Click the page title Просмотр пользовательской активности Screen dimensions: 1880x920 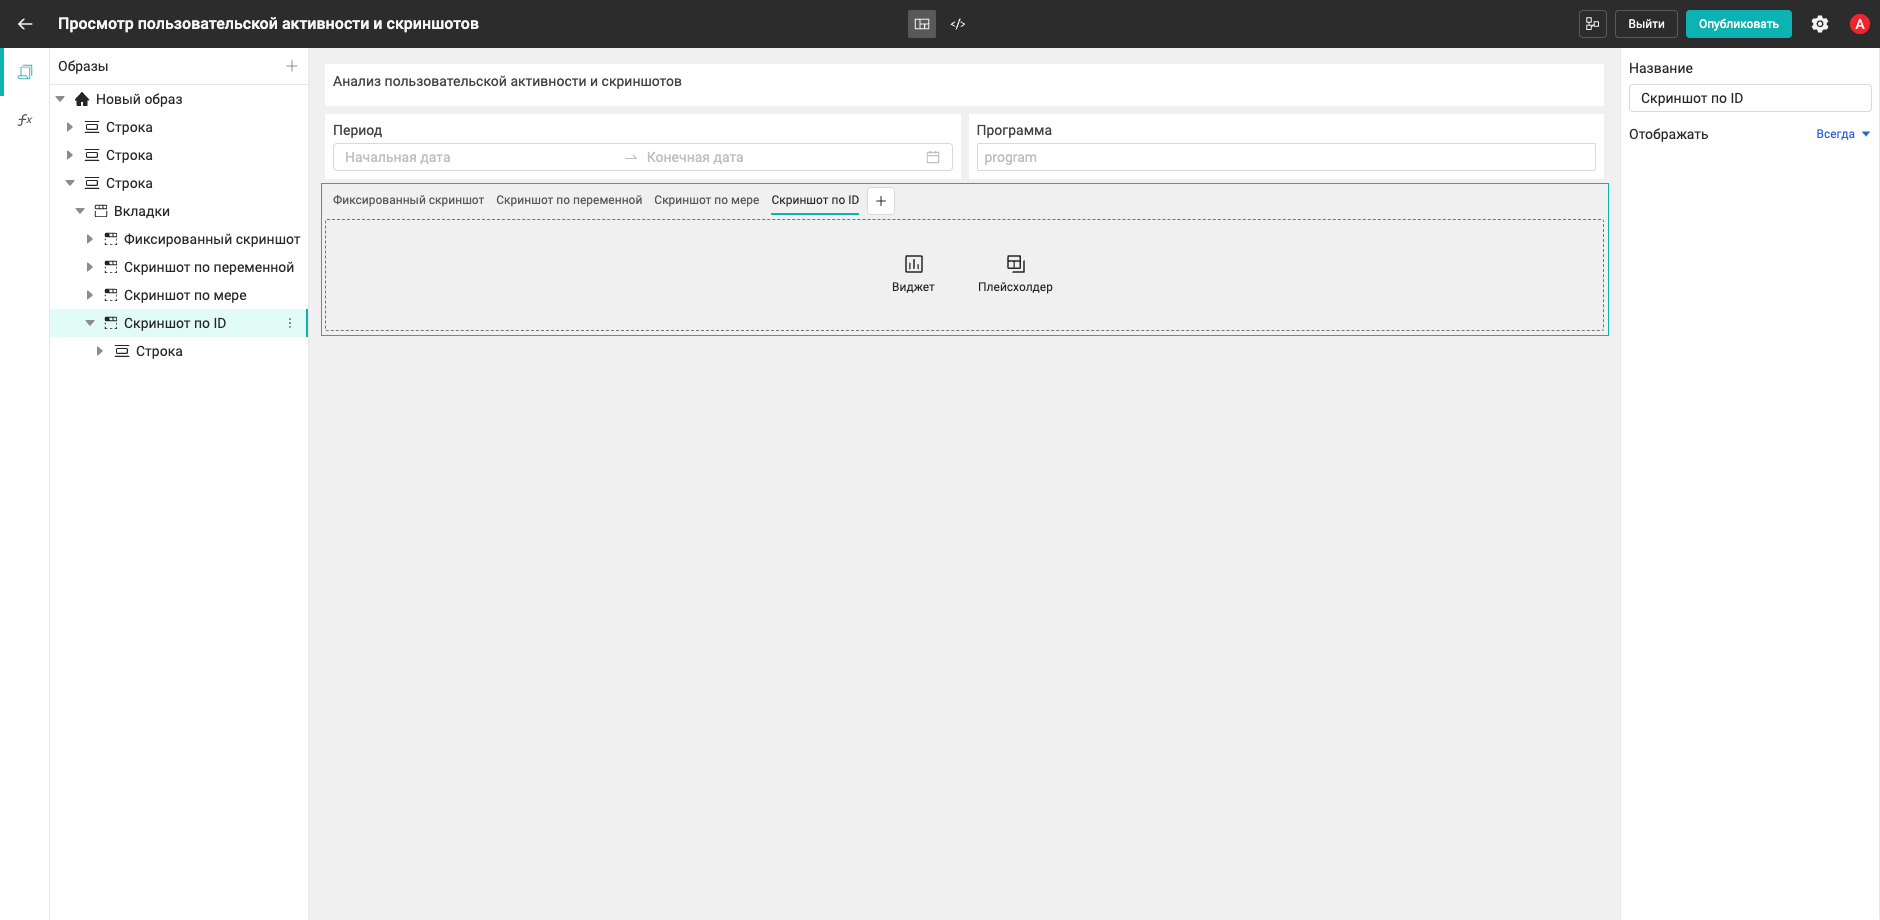coord(268,24)
